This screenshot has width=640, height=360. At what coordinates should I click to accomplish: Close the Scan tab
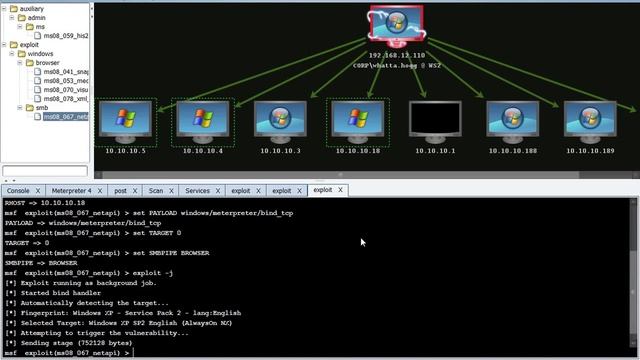171,191
